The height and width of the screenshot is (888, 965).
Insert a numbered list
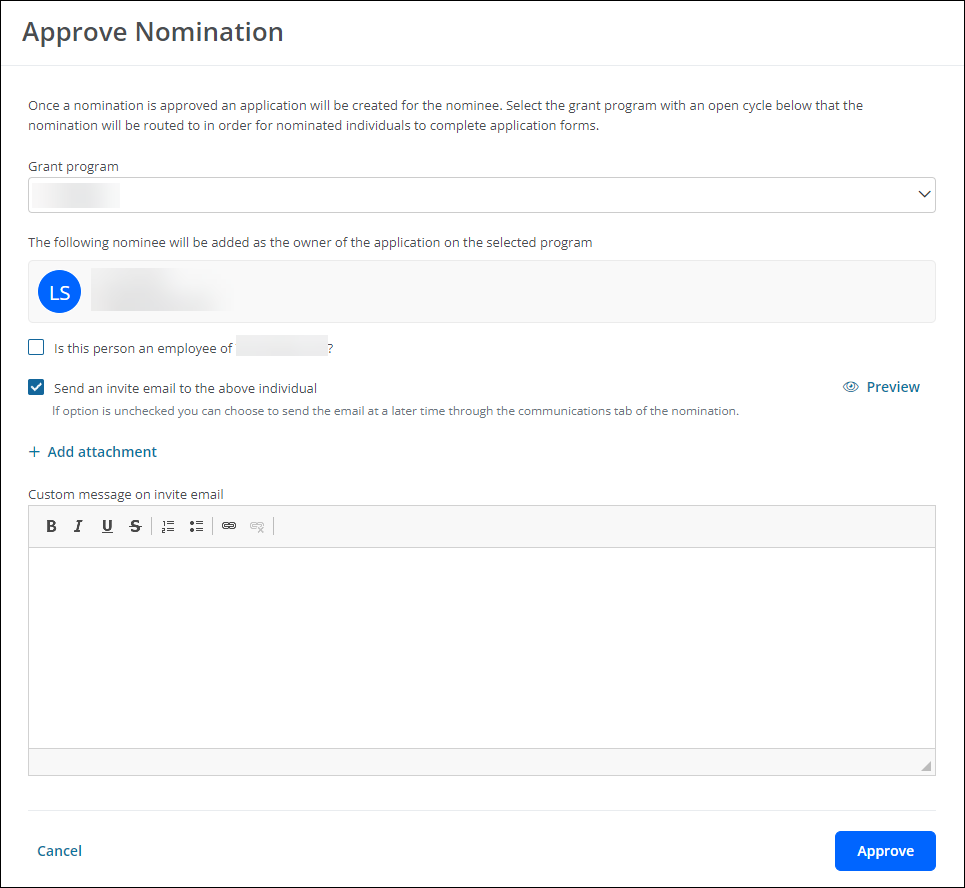(168, 526)
